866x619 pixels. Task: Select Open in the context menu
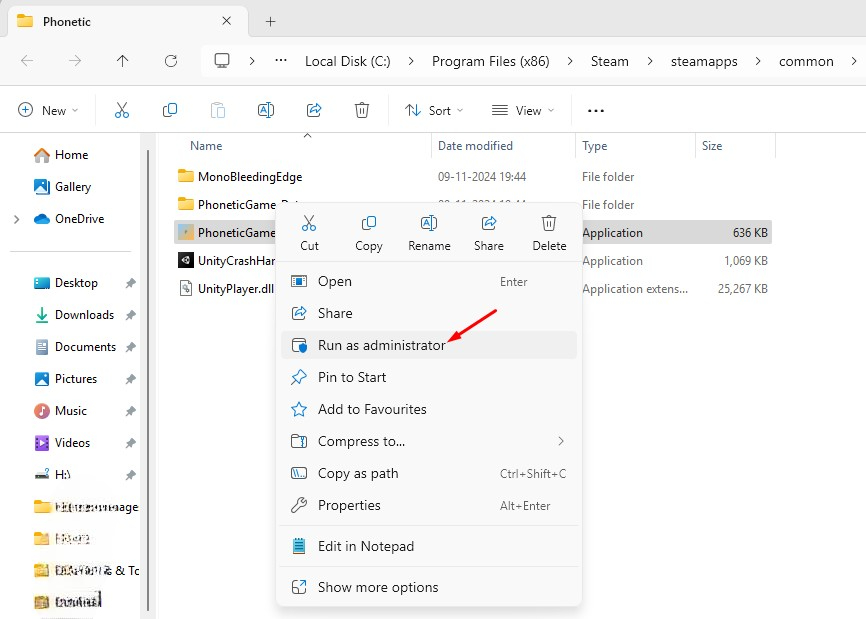tap(429, 282)
